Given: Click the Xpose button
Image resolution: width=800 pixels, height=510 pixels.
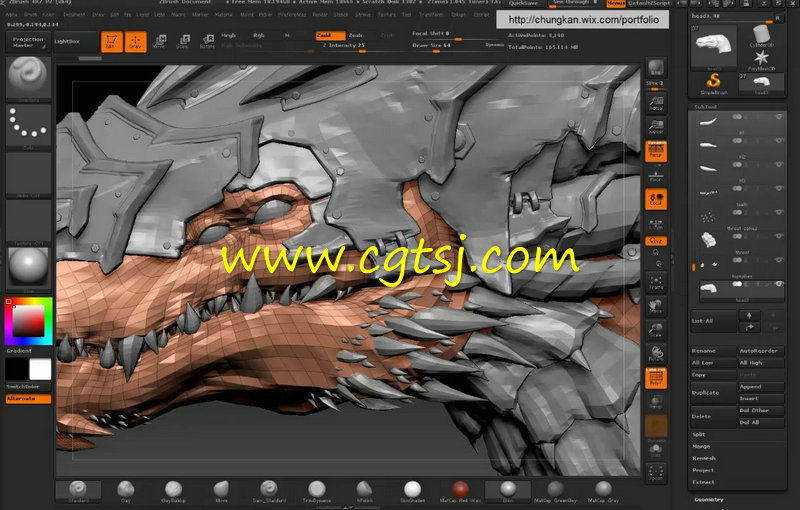Looking at the screenshot, I should pyautogui.click(x=656, y=473).
